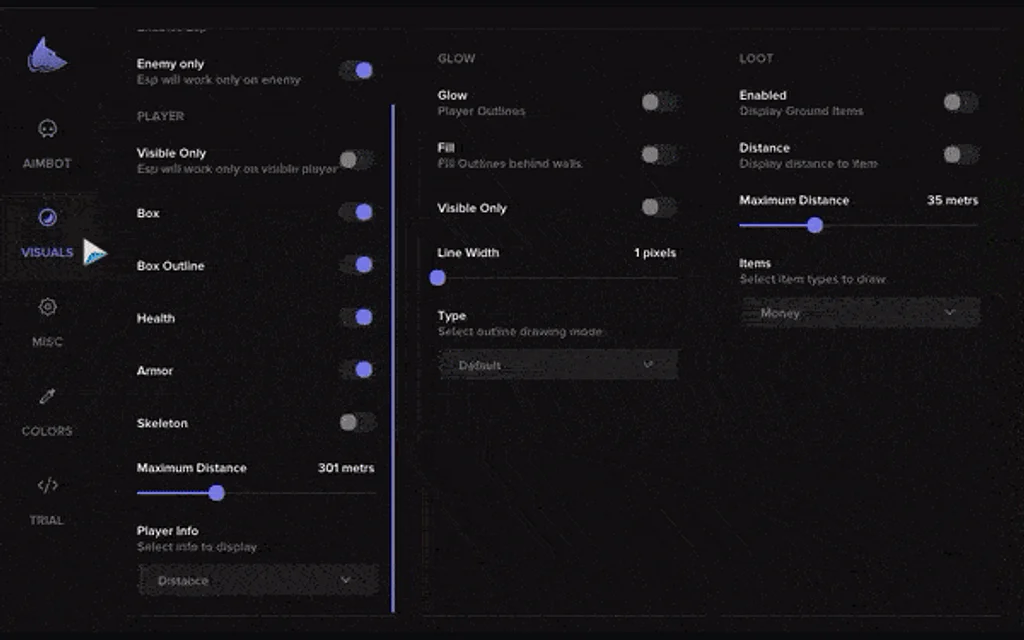1024x640 pixels.
Task: Switch to the VISUALS tab label
Action: pos(47,252)
